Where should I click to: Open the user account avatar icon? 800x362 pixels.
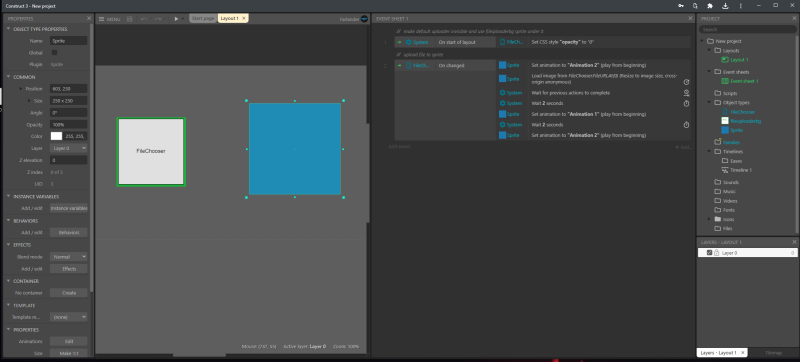[x=364, y=19]
